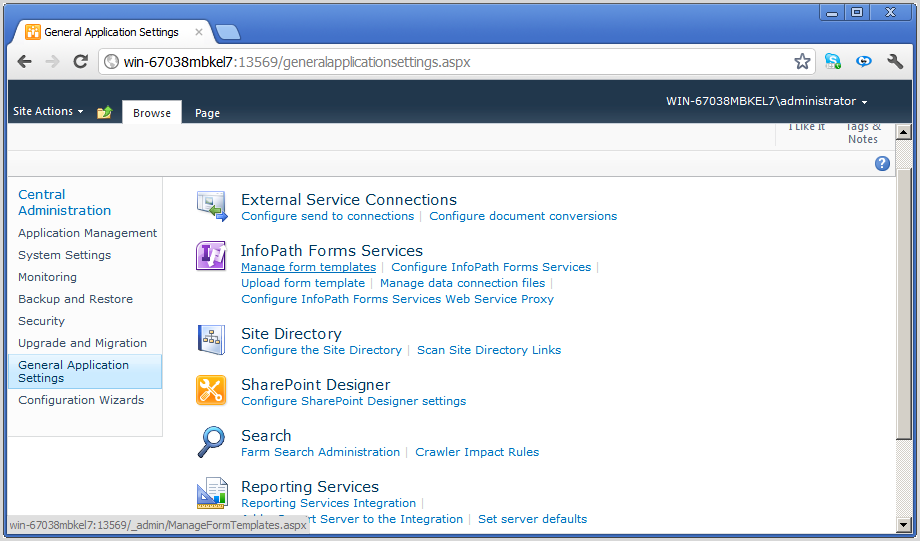The width and height of the screenshot is (920, 541).
Task: Open Backup and Restore
Action: click(76, 299)
